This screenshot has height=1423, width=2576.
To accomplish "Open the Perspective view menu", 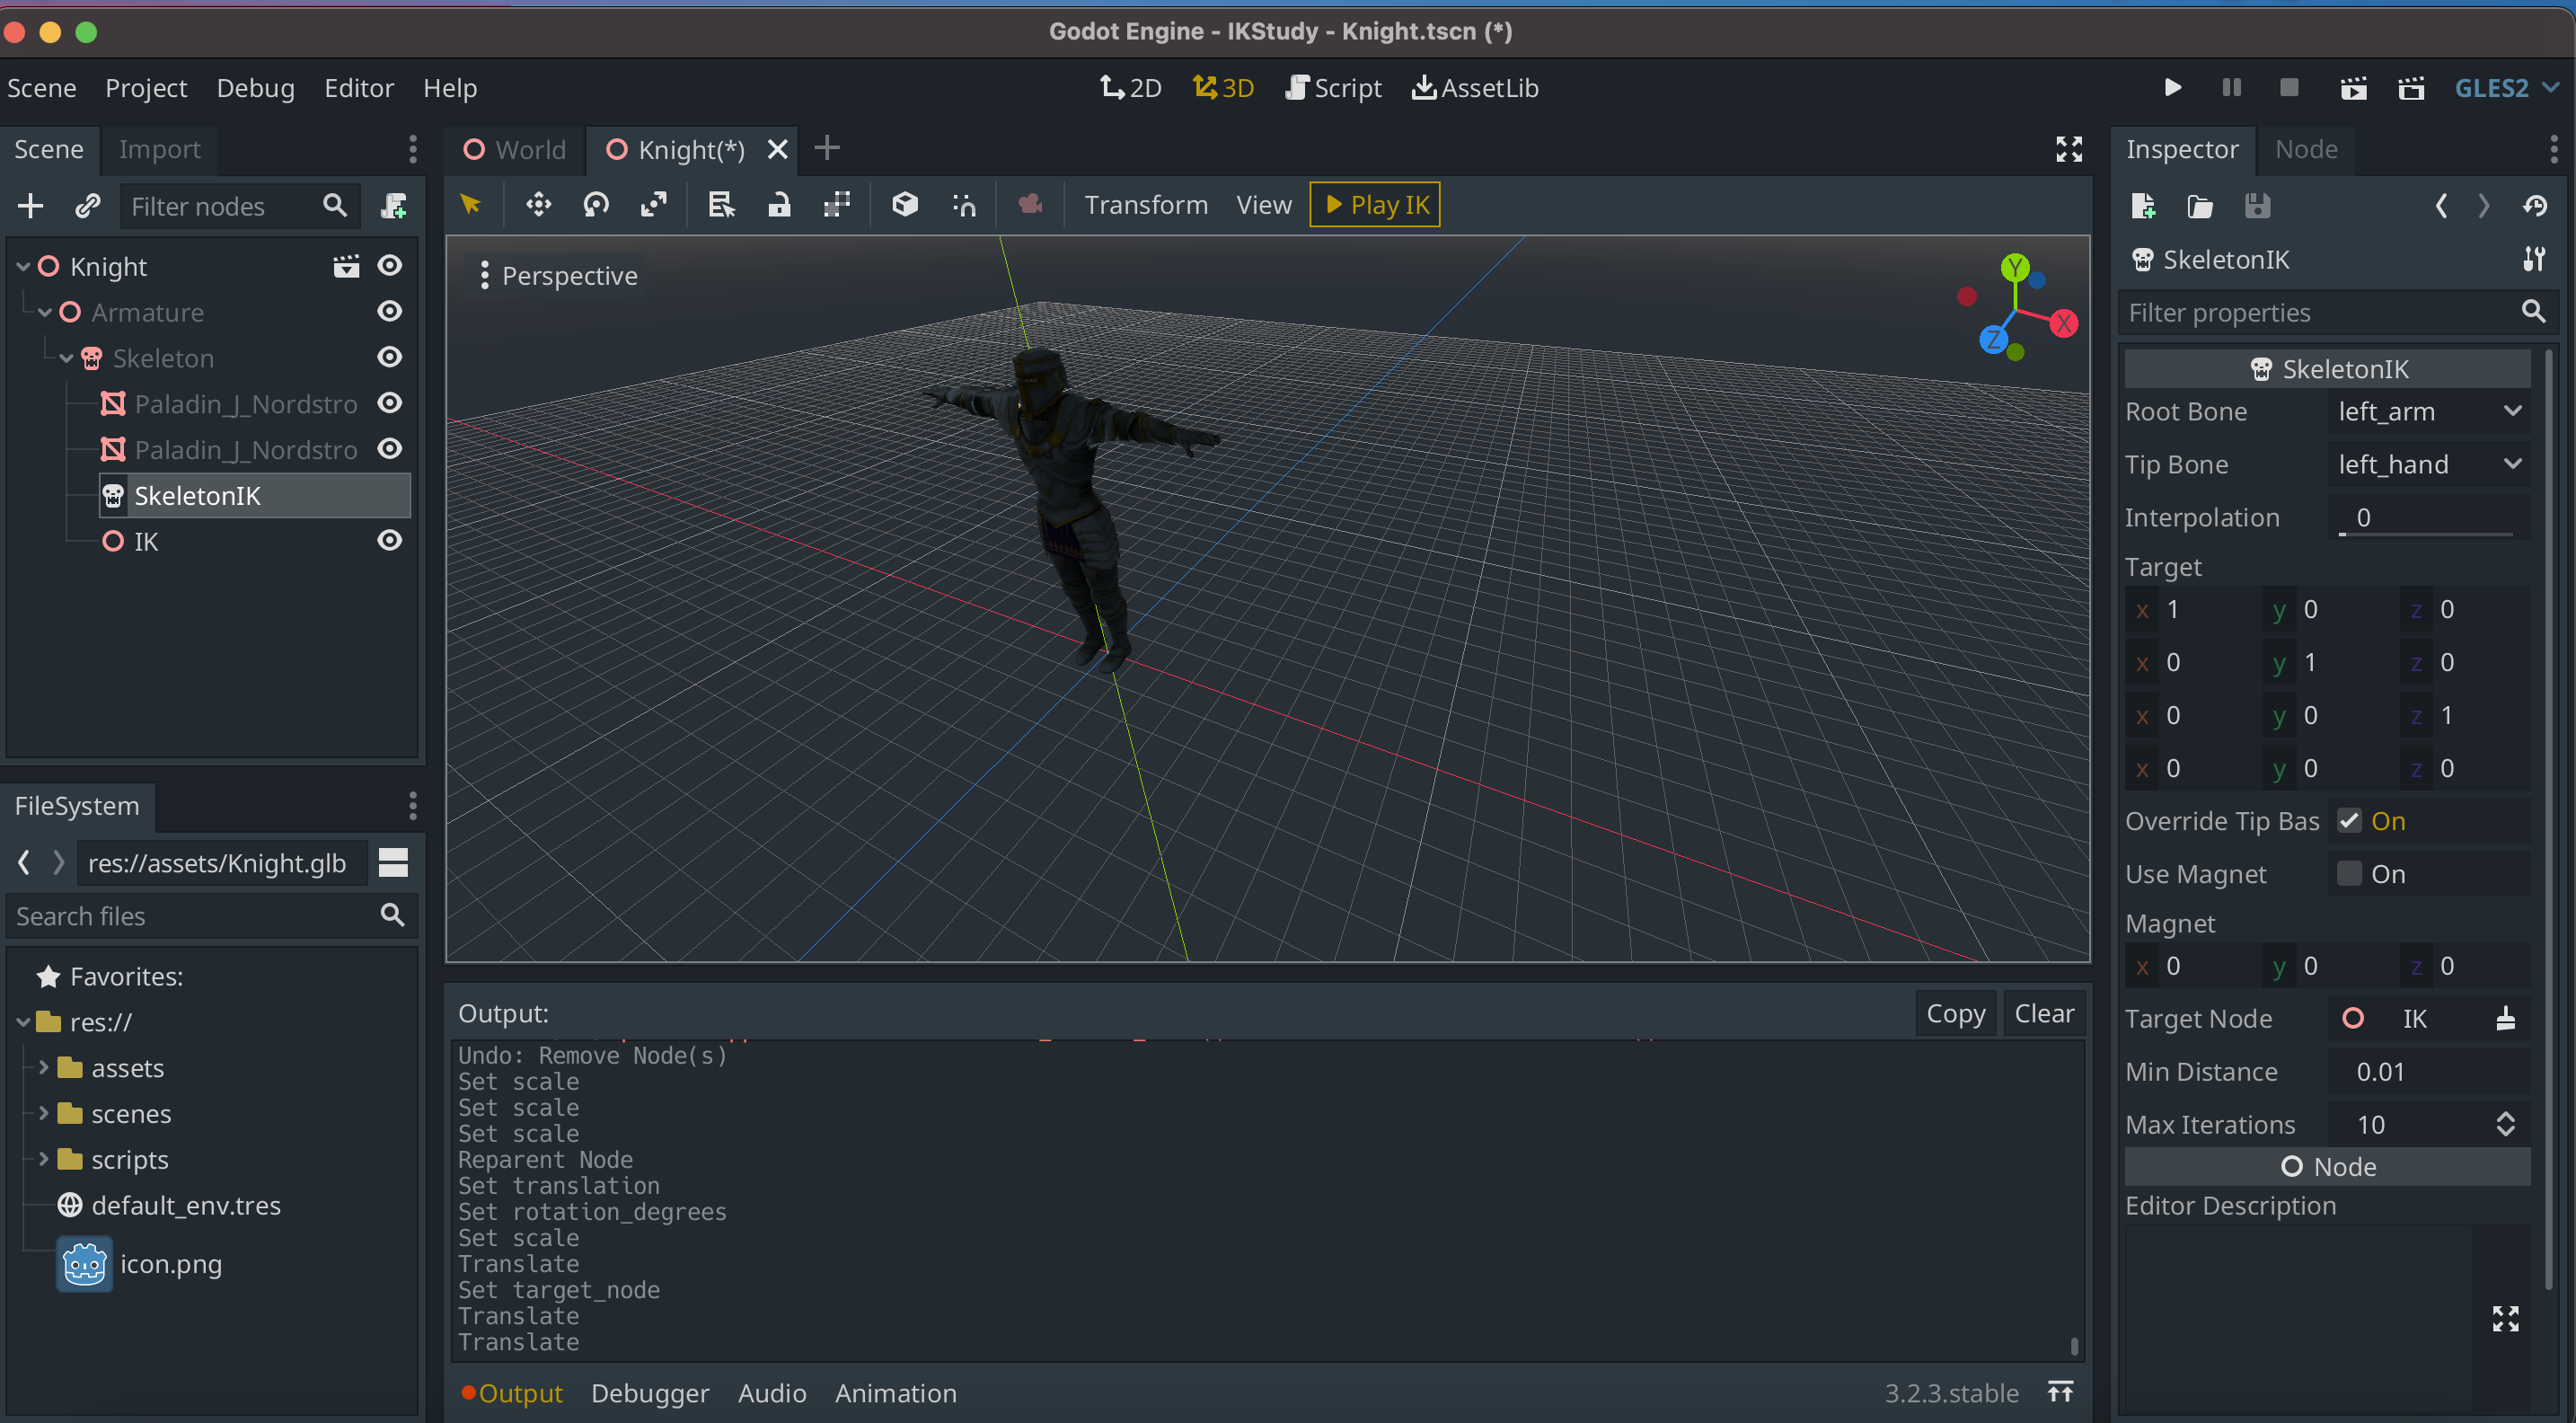I will click(568, 275).
